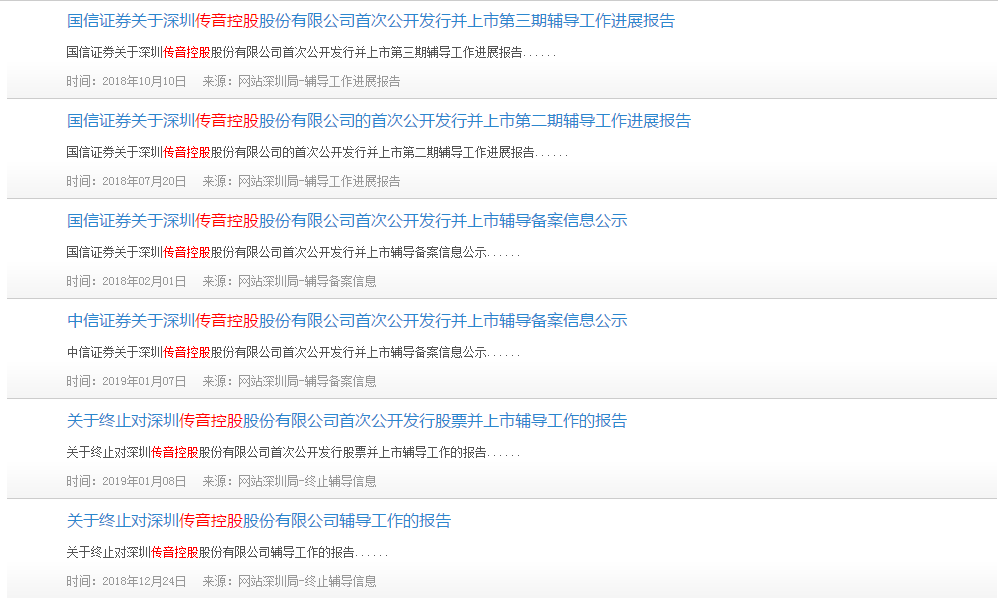Click summary of 终止...发行股票并上市辅导工作的报告

pyautogui.click(x=293, y=452)
